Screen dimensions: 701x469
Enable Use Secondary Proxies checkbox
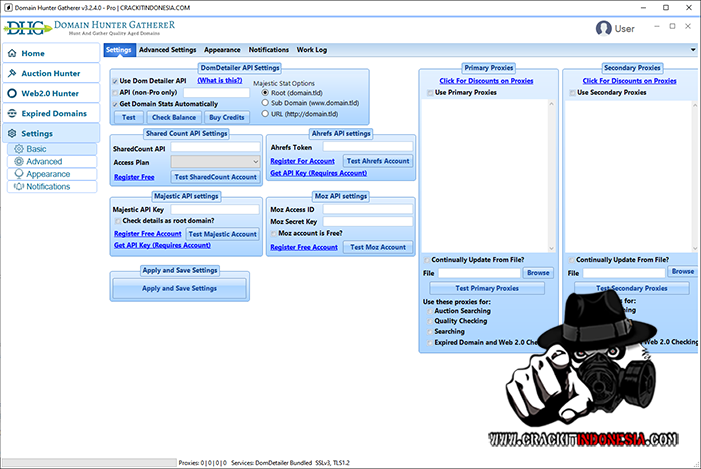coord(572,93)
